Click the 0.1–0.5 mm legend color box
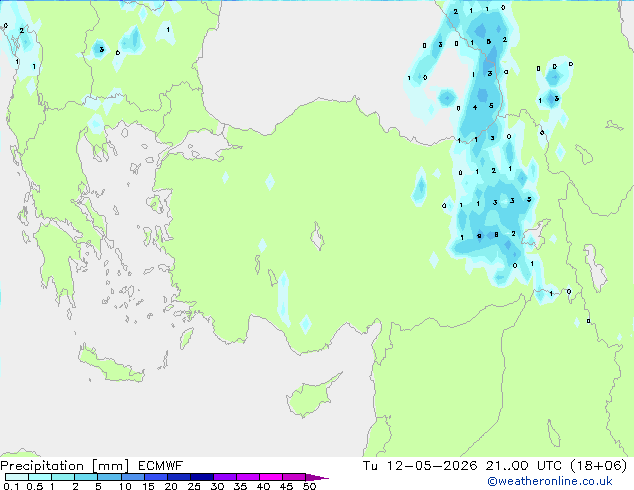The image size is (634, 490). tap(17, 477)
